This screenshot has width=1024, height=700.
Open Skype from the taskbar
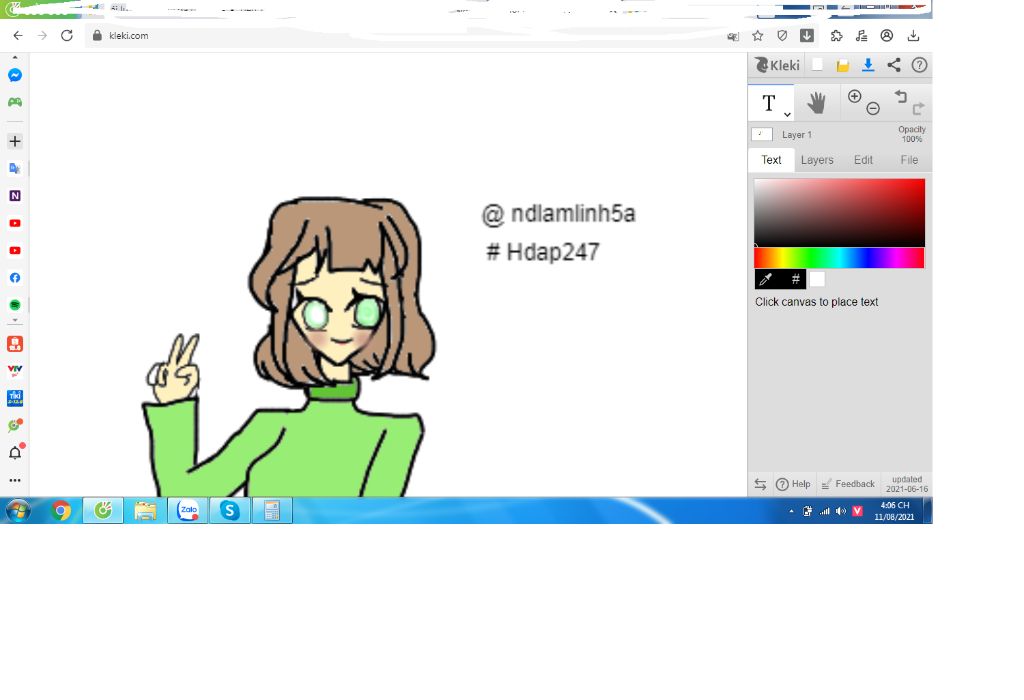[230, 511]
